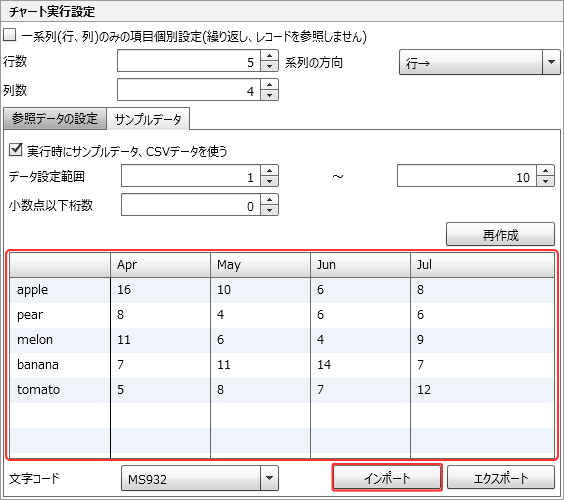Click pear's May cell value 4

pos(260,315)
